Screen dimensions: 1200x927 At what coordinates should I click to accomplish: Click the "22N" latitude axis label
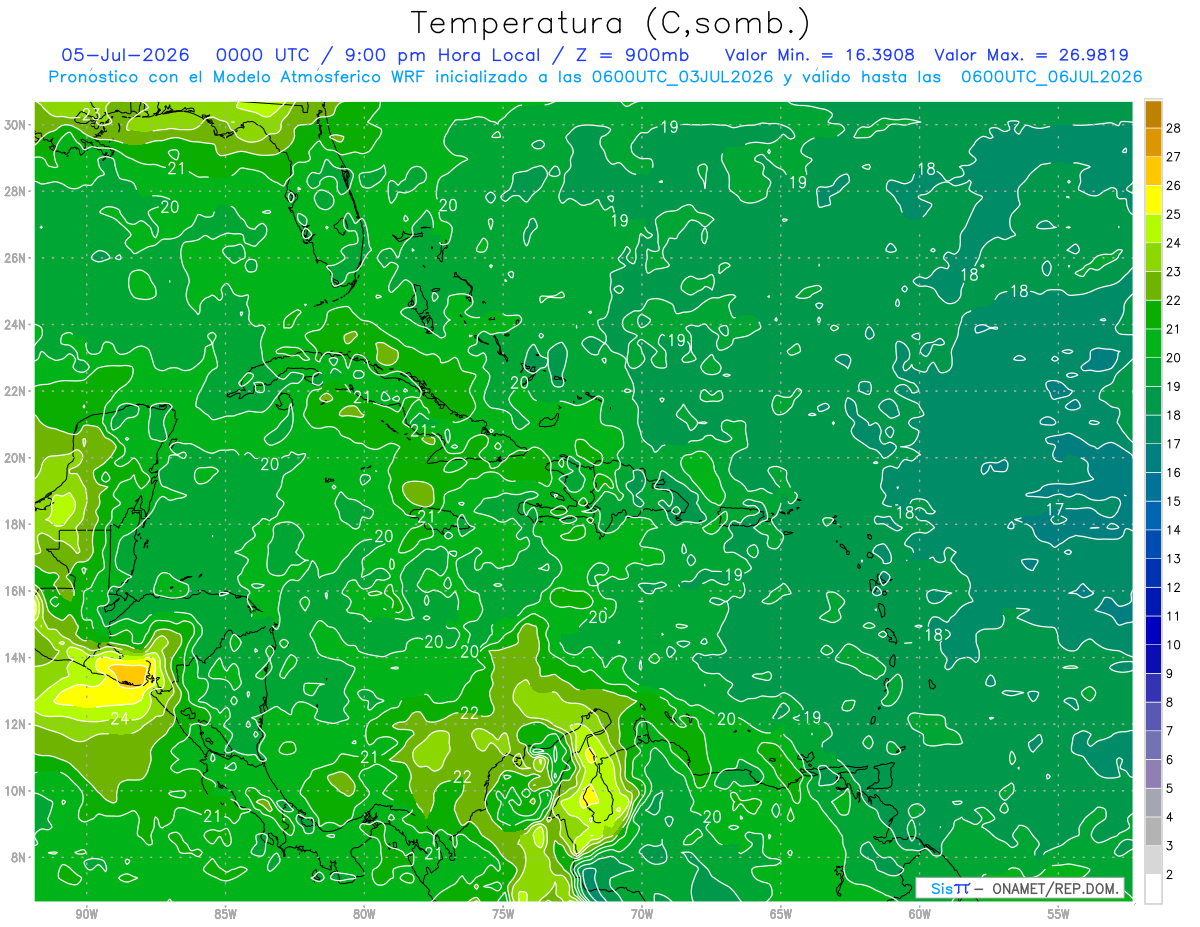click(x=16, y=391)
